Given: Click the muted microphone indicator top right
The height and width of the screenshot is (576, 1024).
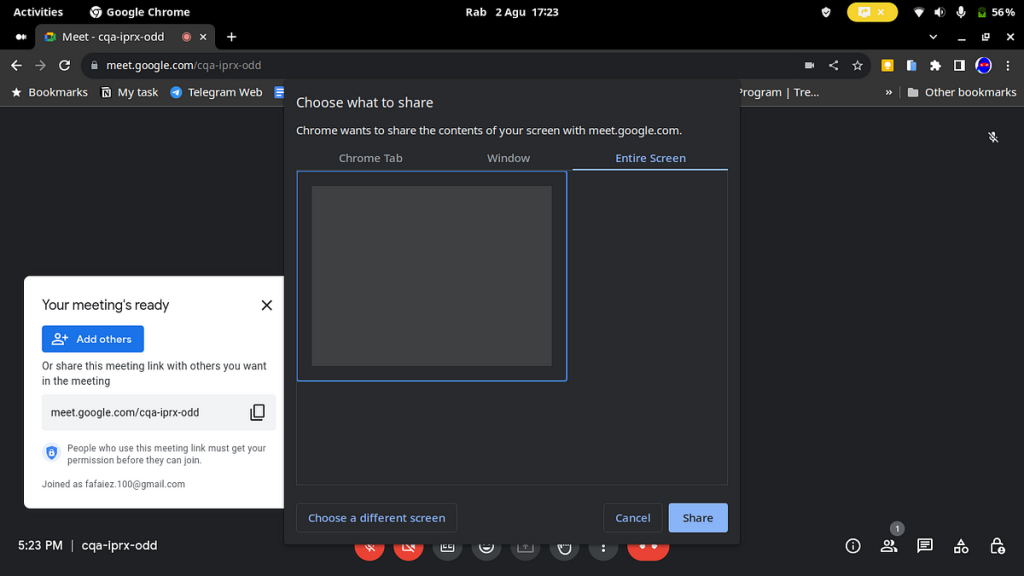Looking at the screenshot, I should tap(993, 137).
